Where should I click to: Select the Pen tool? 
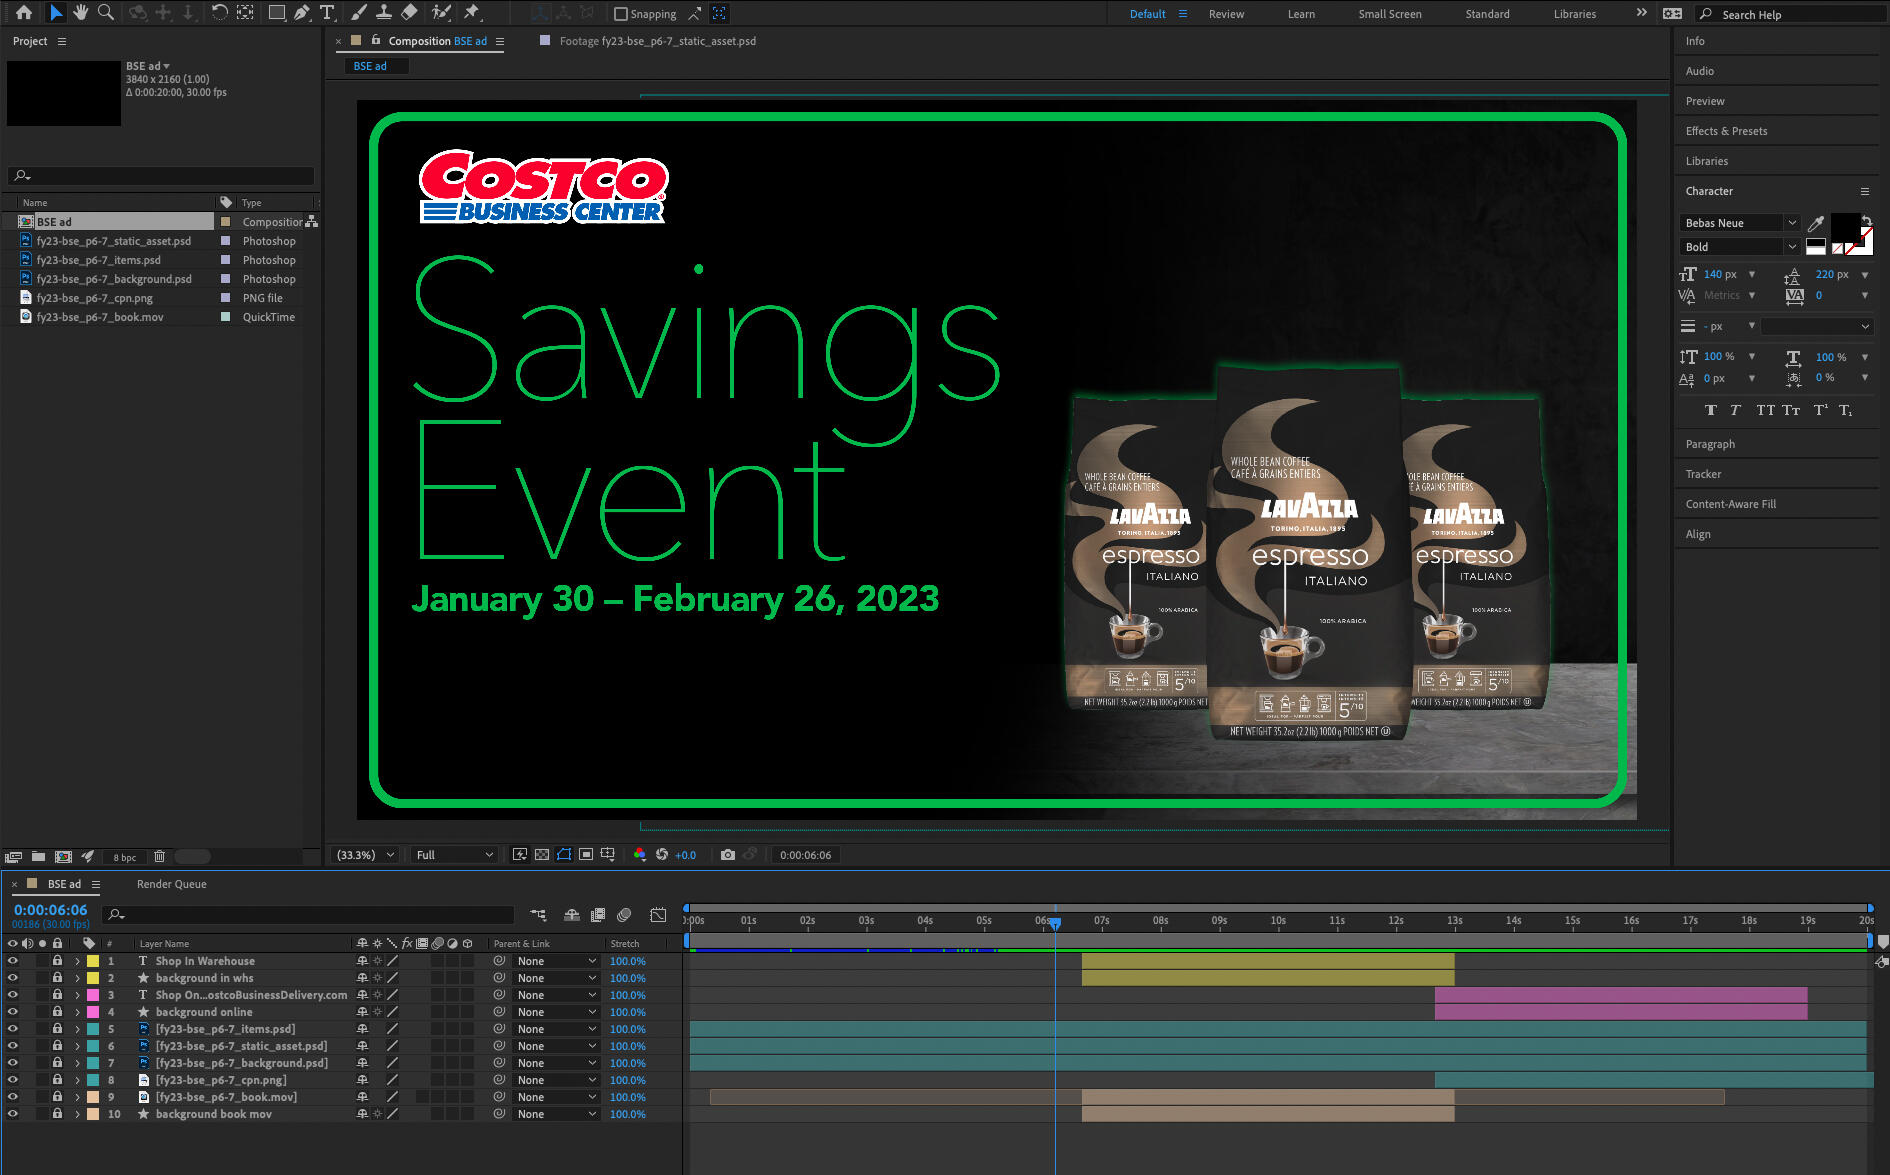point(301,13)
